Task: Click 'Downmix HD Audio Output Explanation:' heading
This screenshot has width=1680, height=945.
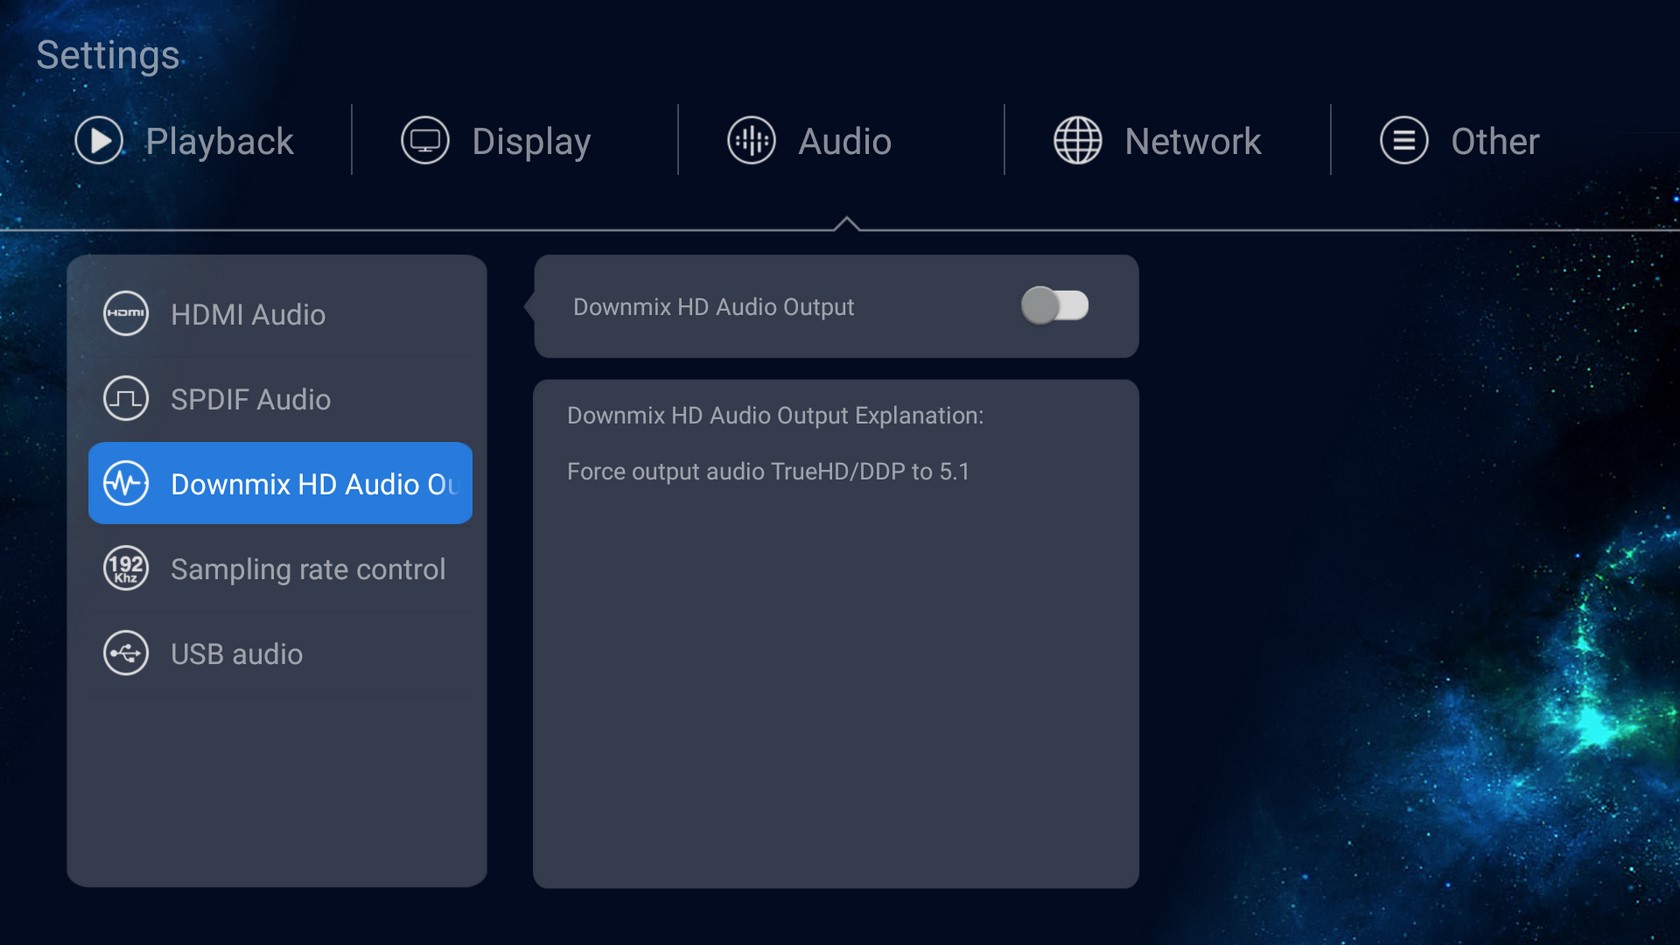Action: (775, 416)
